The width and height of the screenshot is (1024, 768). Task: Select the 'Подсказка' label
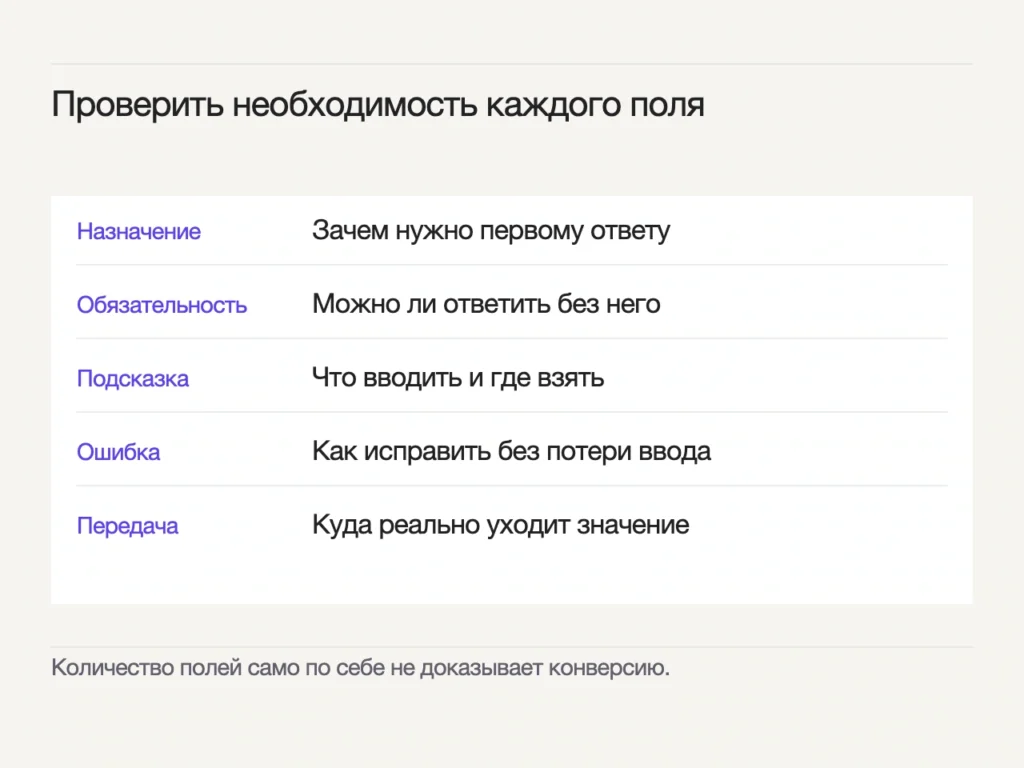(133, 379)
